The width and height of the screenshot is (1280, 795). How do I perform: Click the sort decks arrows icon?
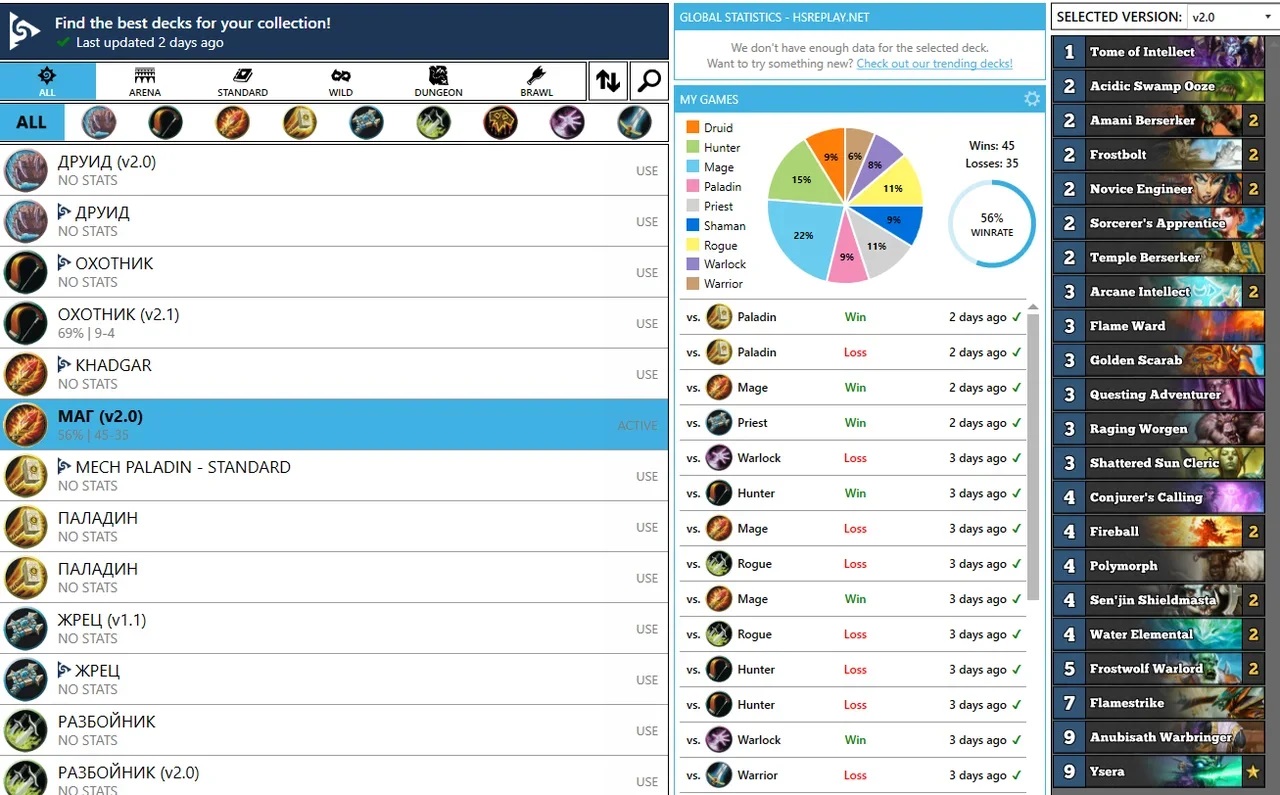click(608, 81)
